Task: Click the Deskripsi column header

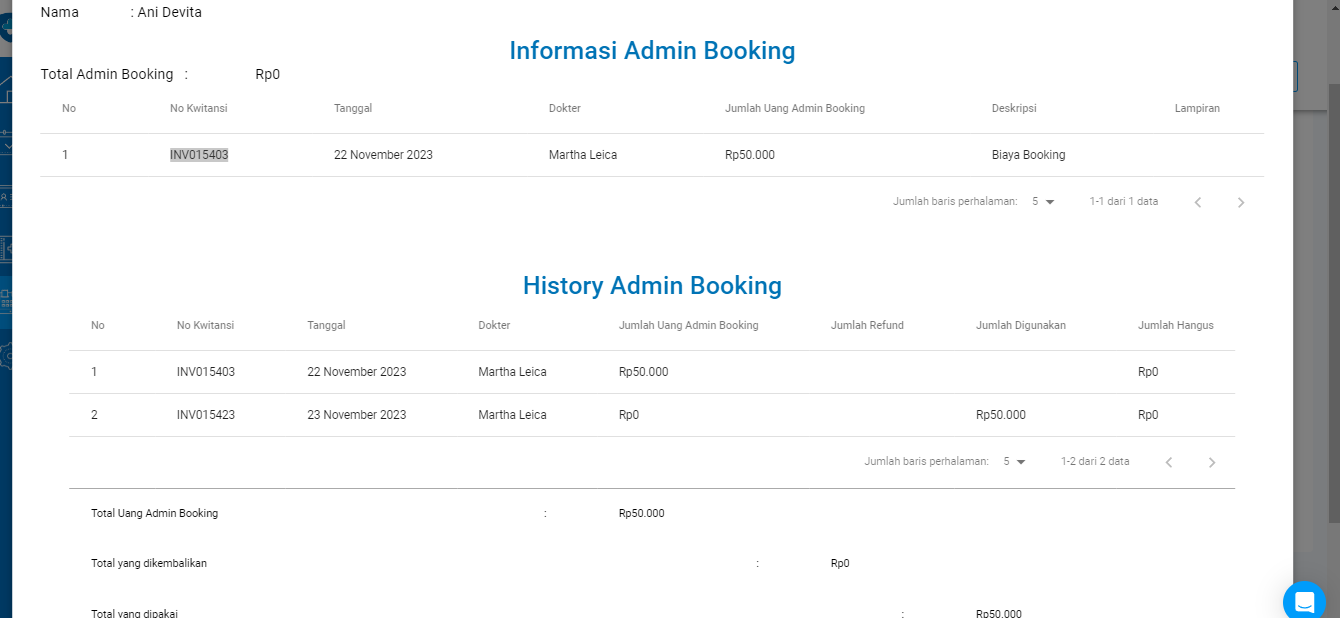Action: 1015,108
